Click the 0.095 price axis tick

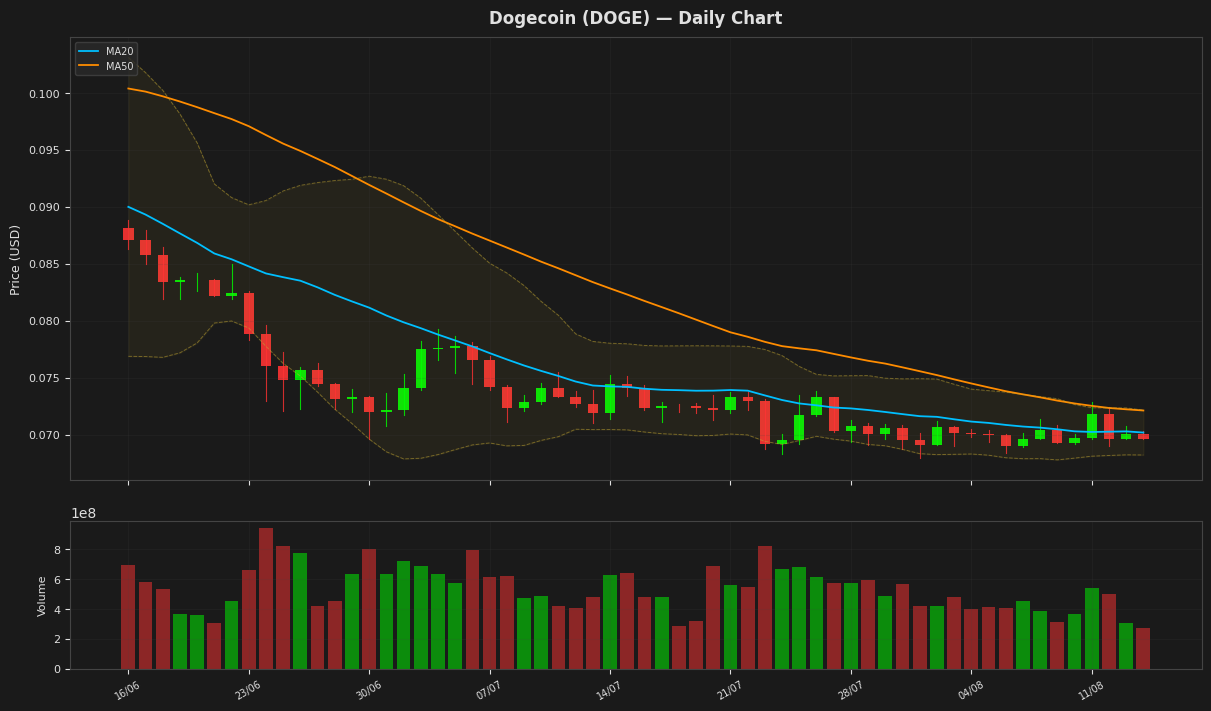pos(44,151)
